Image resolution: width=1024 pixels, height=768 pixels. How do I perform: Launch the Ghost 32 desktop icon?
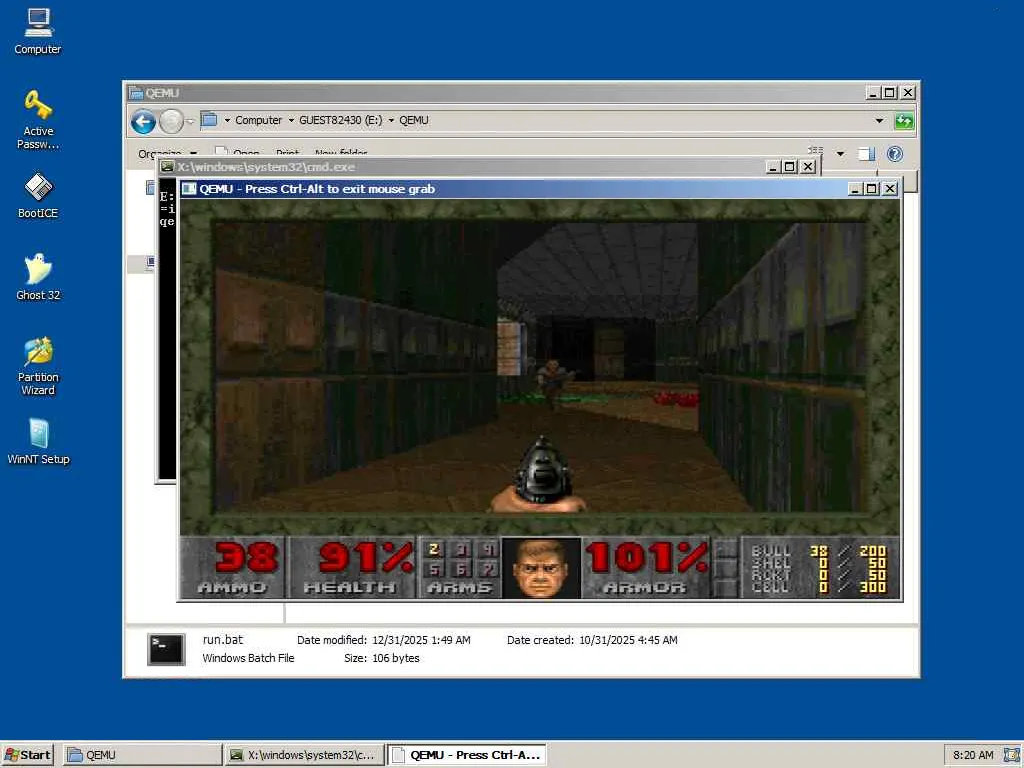click(38, 277)
